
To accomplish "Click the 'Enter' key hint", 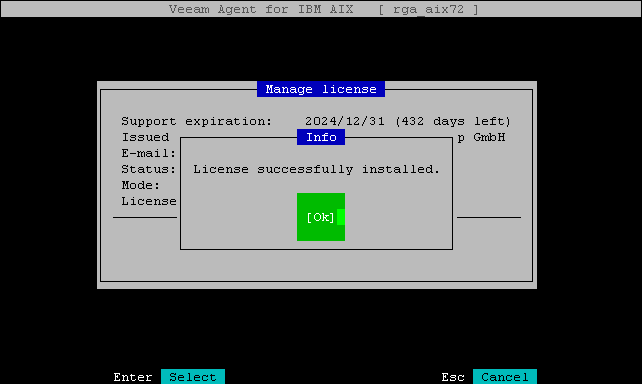I will pos(133,377).
